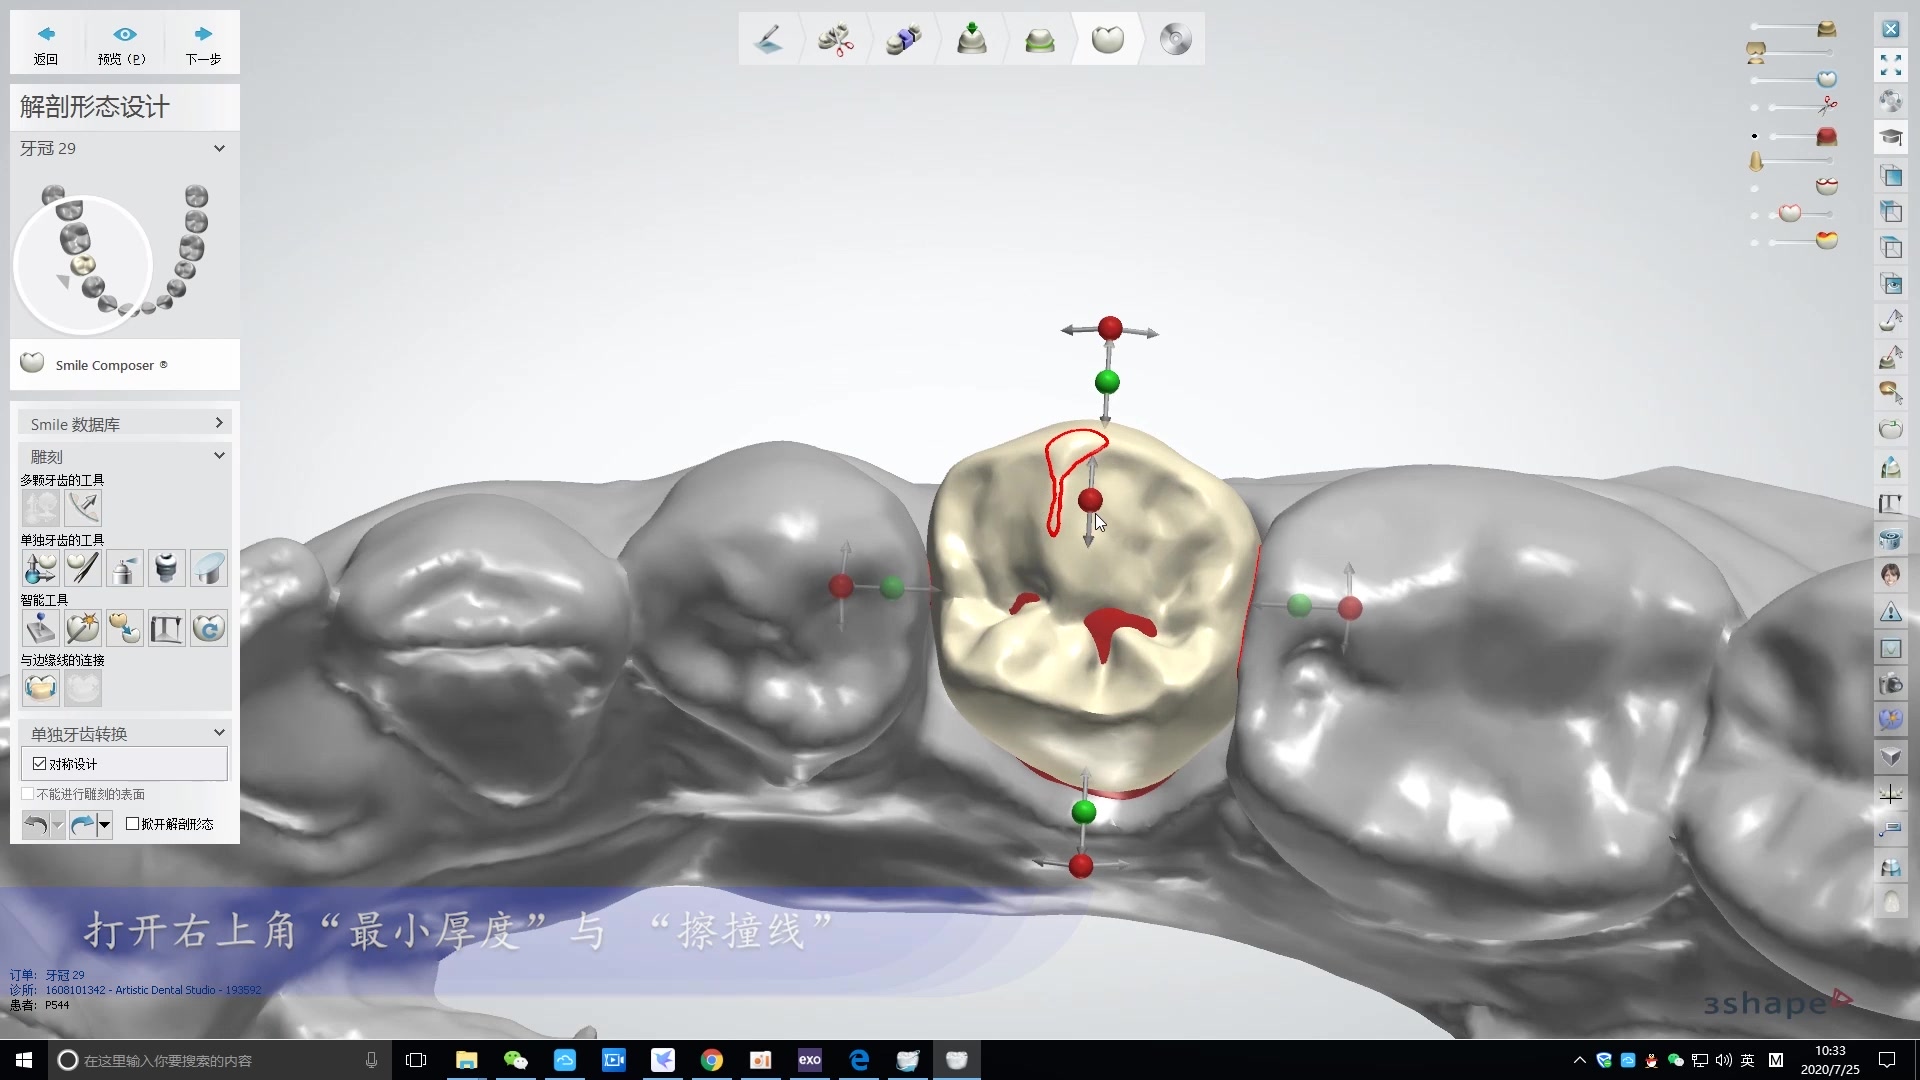Select the individual tooth transform tool

[x=40, y=568]
